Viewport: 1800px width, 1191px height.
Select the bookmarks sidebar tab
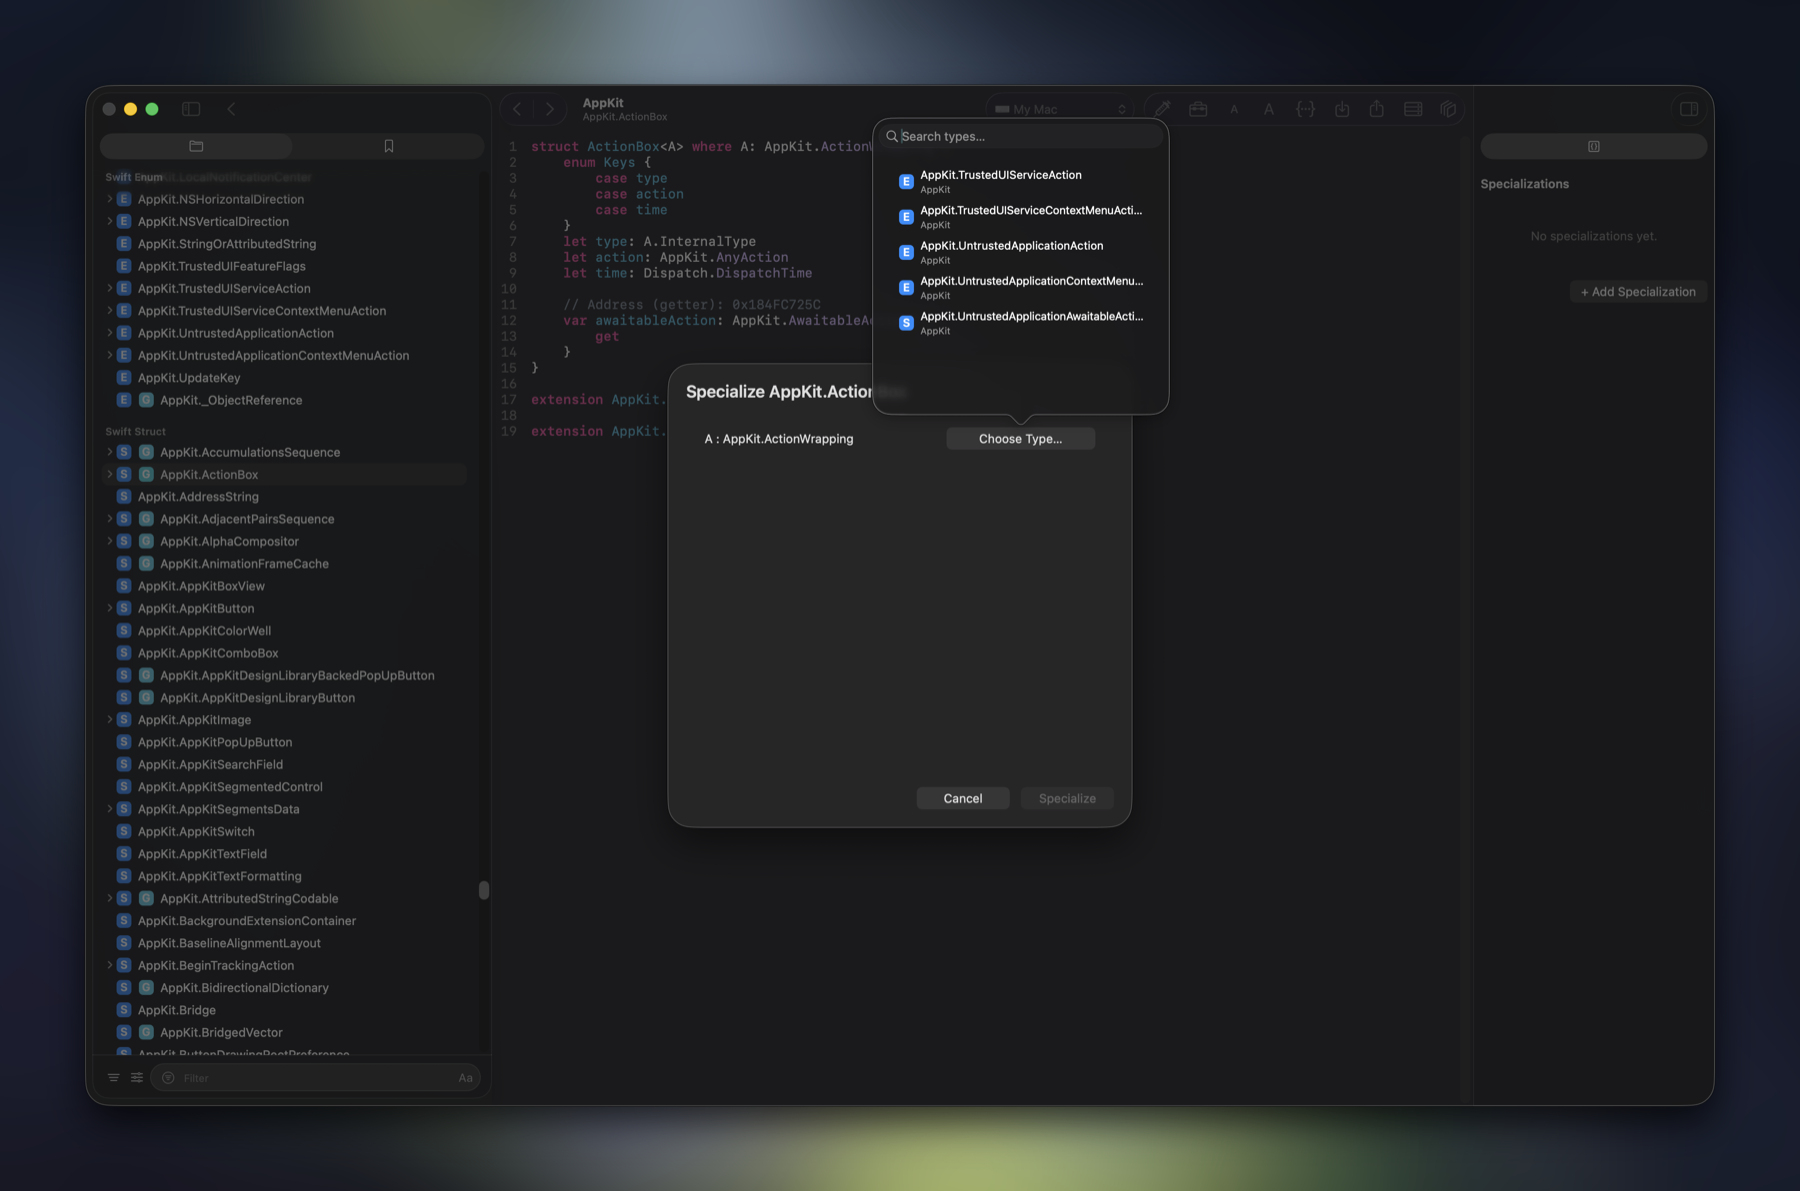tap(389, 146)
